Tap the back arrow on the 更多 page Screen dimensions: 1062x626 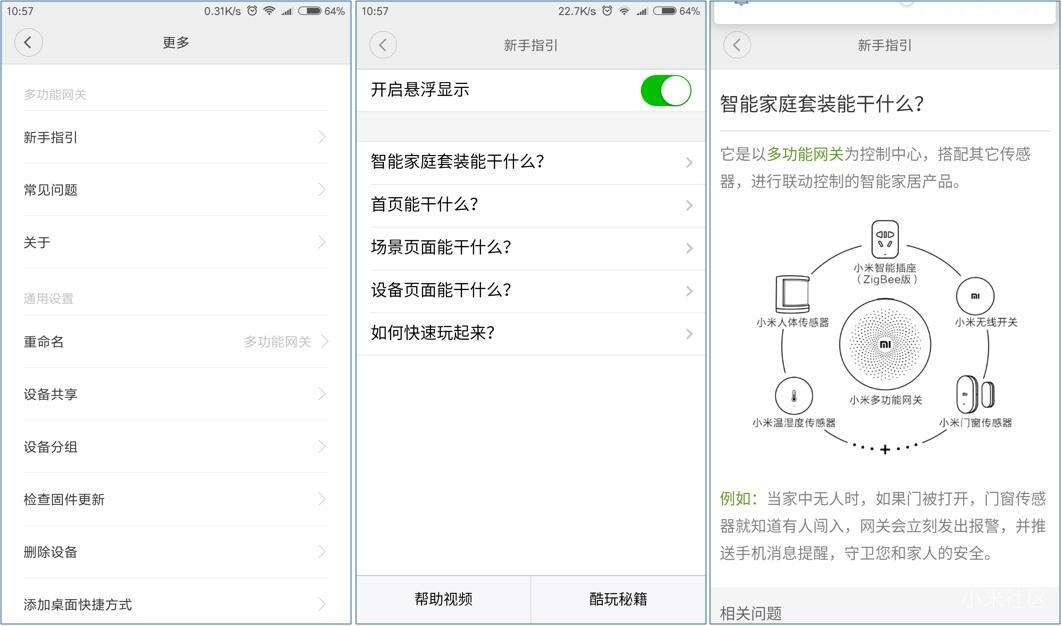tap(28, 43)
